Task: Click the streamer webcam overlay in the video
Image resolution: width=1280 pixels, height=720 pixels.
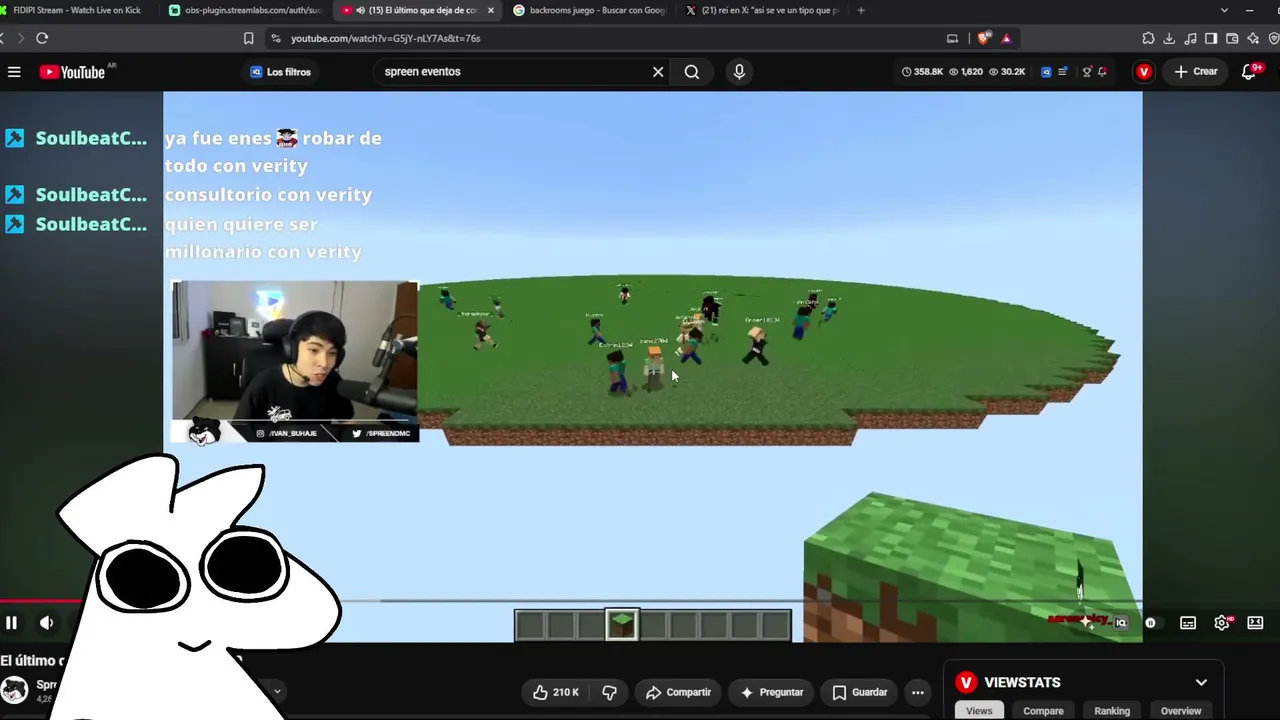Action: click(x=295, y=361)
